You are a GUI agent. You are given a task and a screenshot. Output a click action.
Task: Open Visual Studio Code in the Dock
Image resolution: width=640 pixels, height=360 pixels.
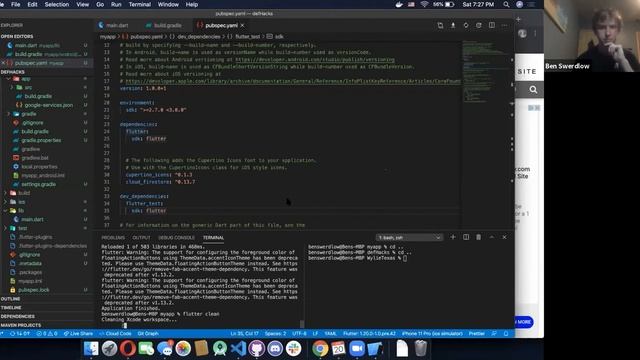click(238, 349)
